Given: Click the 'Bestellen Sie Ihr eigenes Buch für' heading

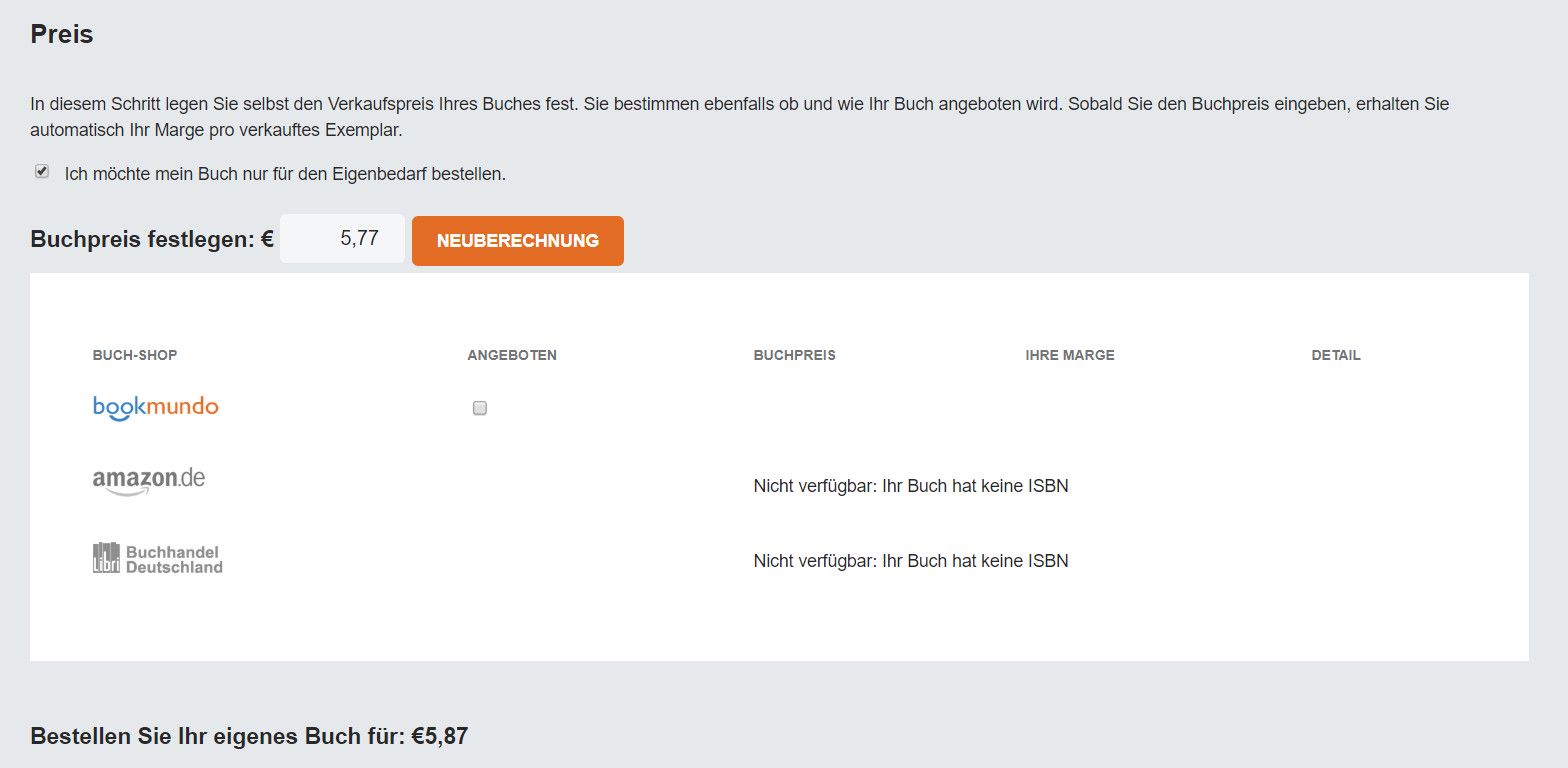Looking at the screenshot, I should [218, 737].
